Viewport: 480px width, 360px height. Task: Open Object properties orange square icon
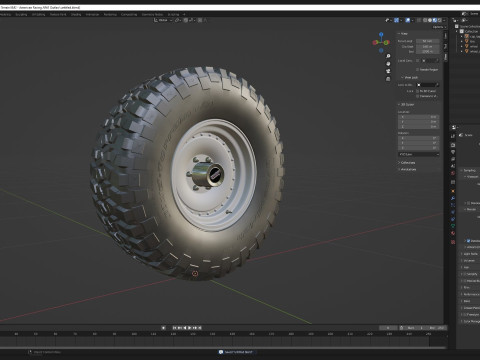pos(453,191)
